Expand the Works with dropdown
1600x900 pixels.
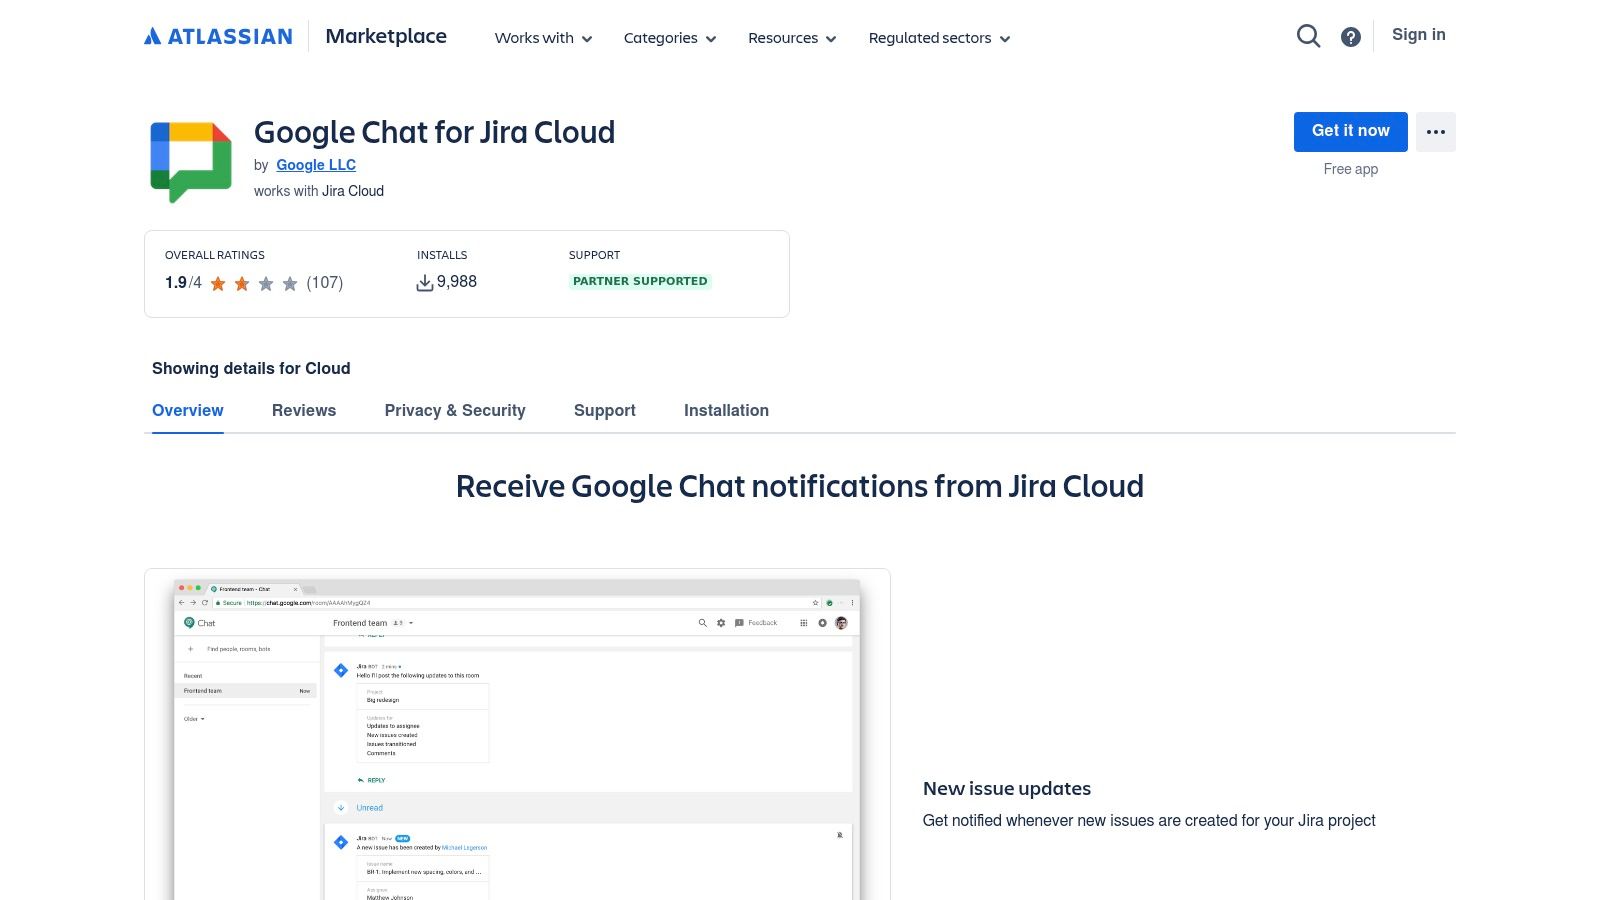click(542, 38)
